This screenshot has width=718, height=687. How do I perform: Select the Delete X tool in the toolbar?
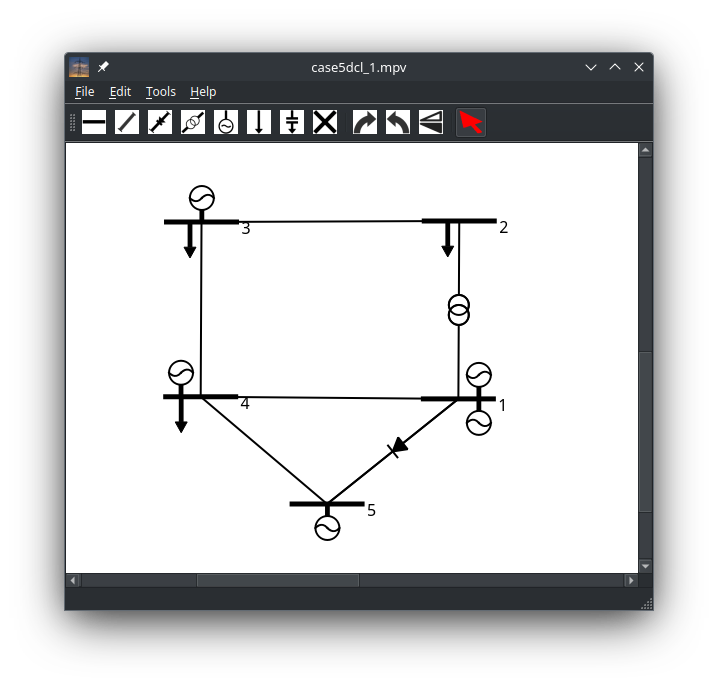pyautogui.click(x=325, y=122)
